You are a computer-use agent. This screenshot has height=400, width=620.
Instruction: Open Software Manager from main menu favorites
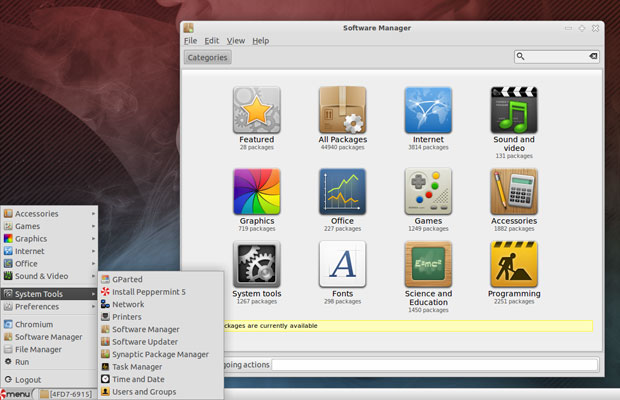pos(49,337)
